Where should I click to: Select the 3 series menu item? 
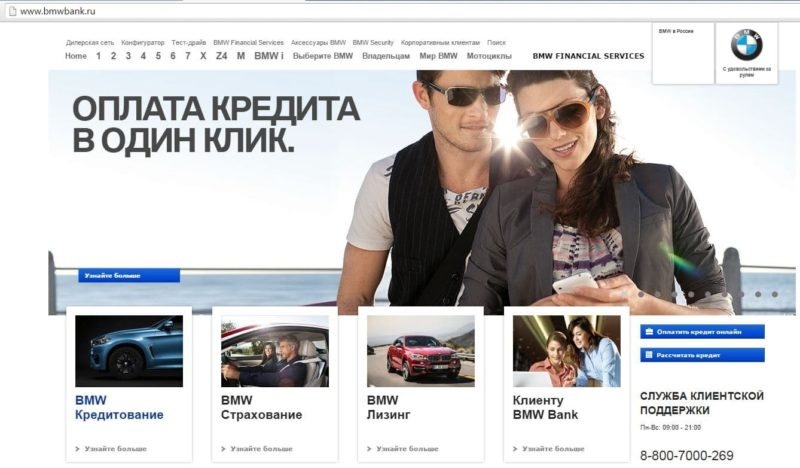pyautogui.click(x=128, y=56)
